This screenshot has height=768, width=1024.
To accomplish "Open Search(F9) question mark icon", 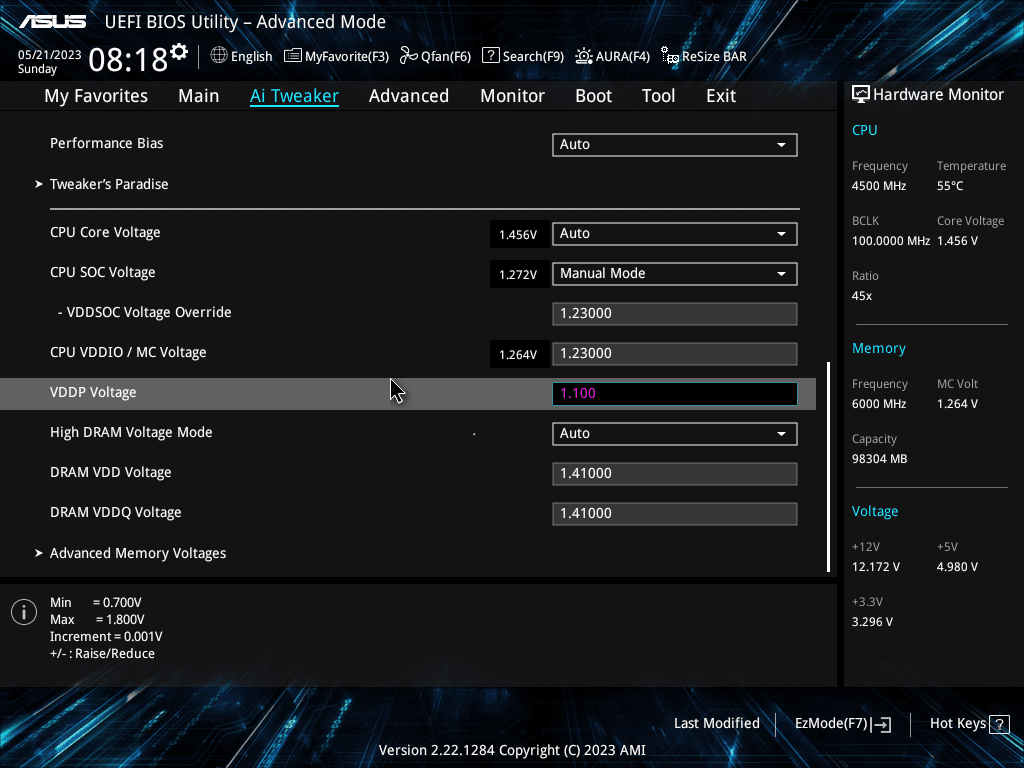I will tap(490, 56).
